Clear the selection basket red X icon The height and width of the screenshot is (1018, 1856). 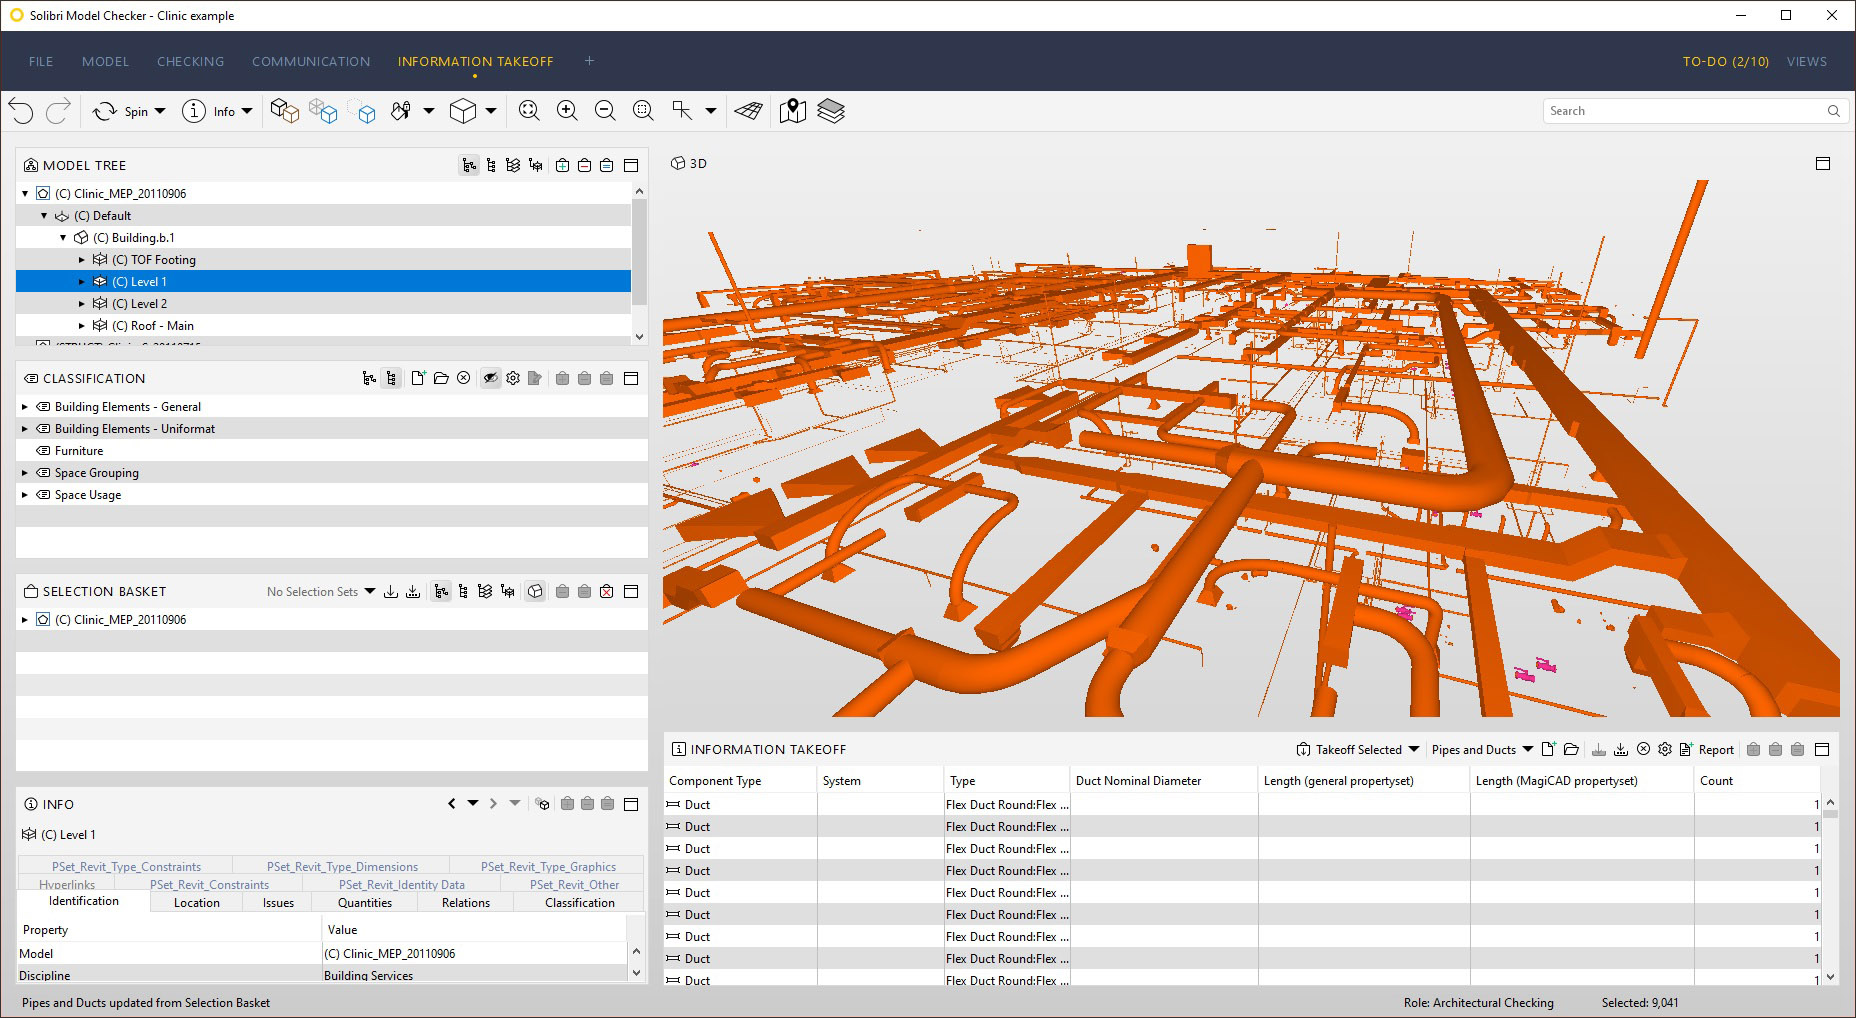click(606, 592)
